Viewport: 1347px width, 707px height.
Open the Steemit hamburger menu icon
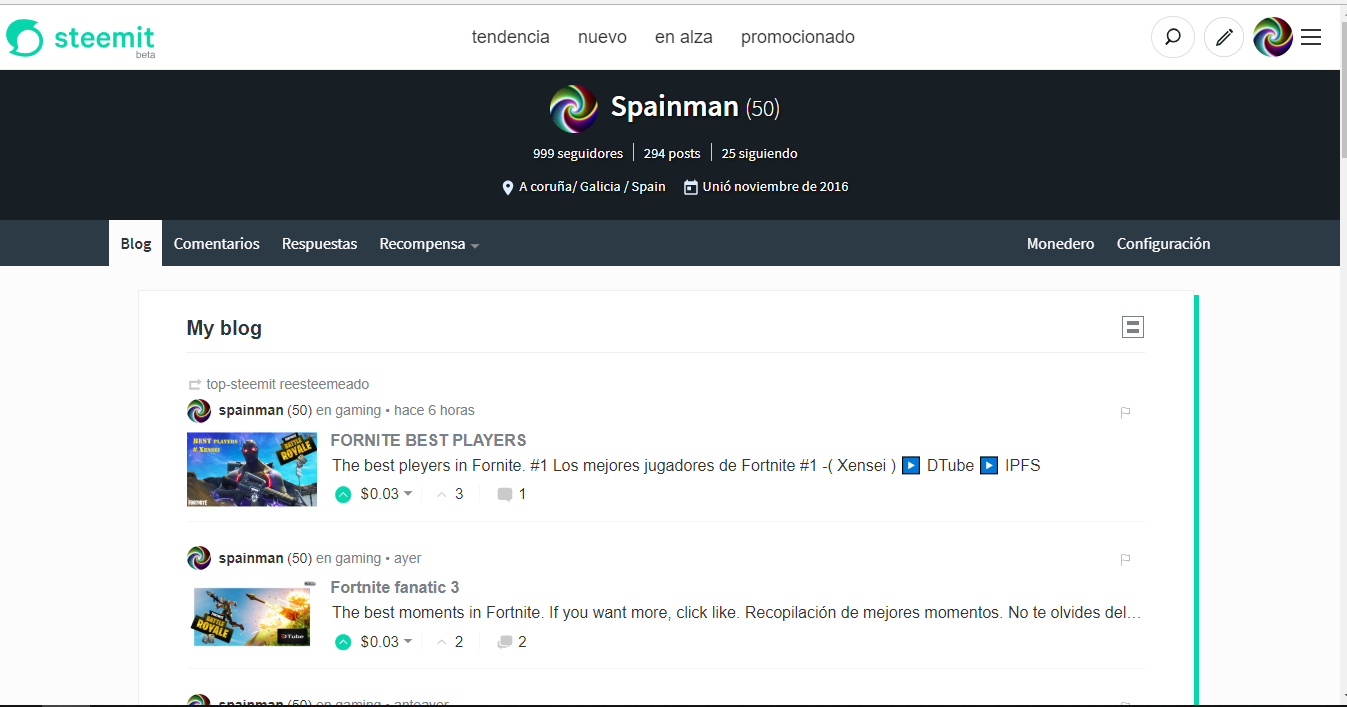coord(1311,36)
